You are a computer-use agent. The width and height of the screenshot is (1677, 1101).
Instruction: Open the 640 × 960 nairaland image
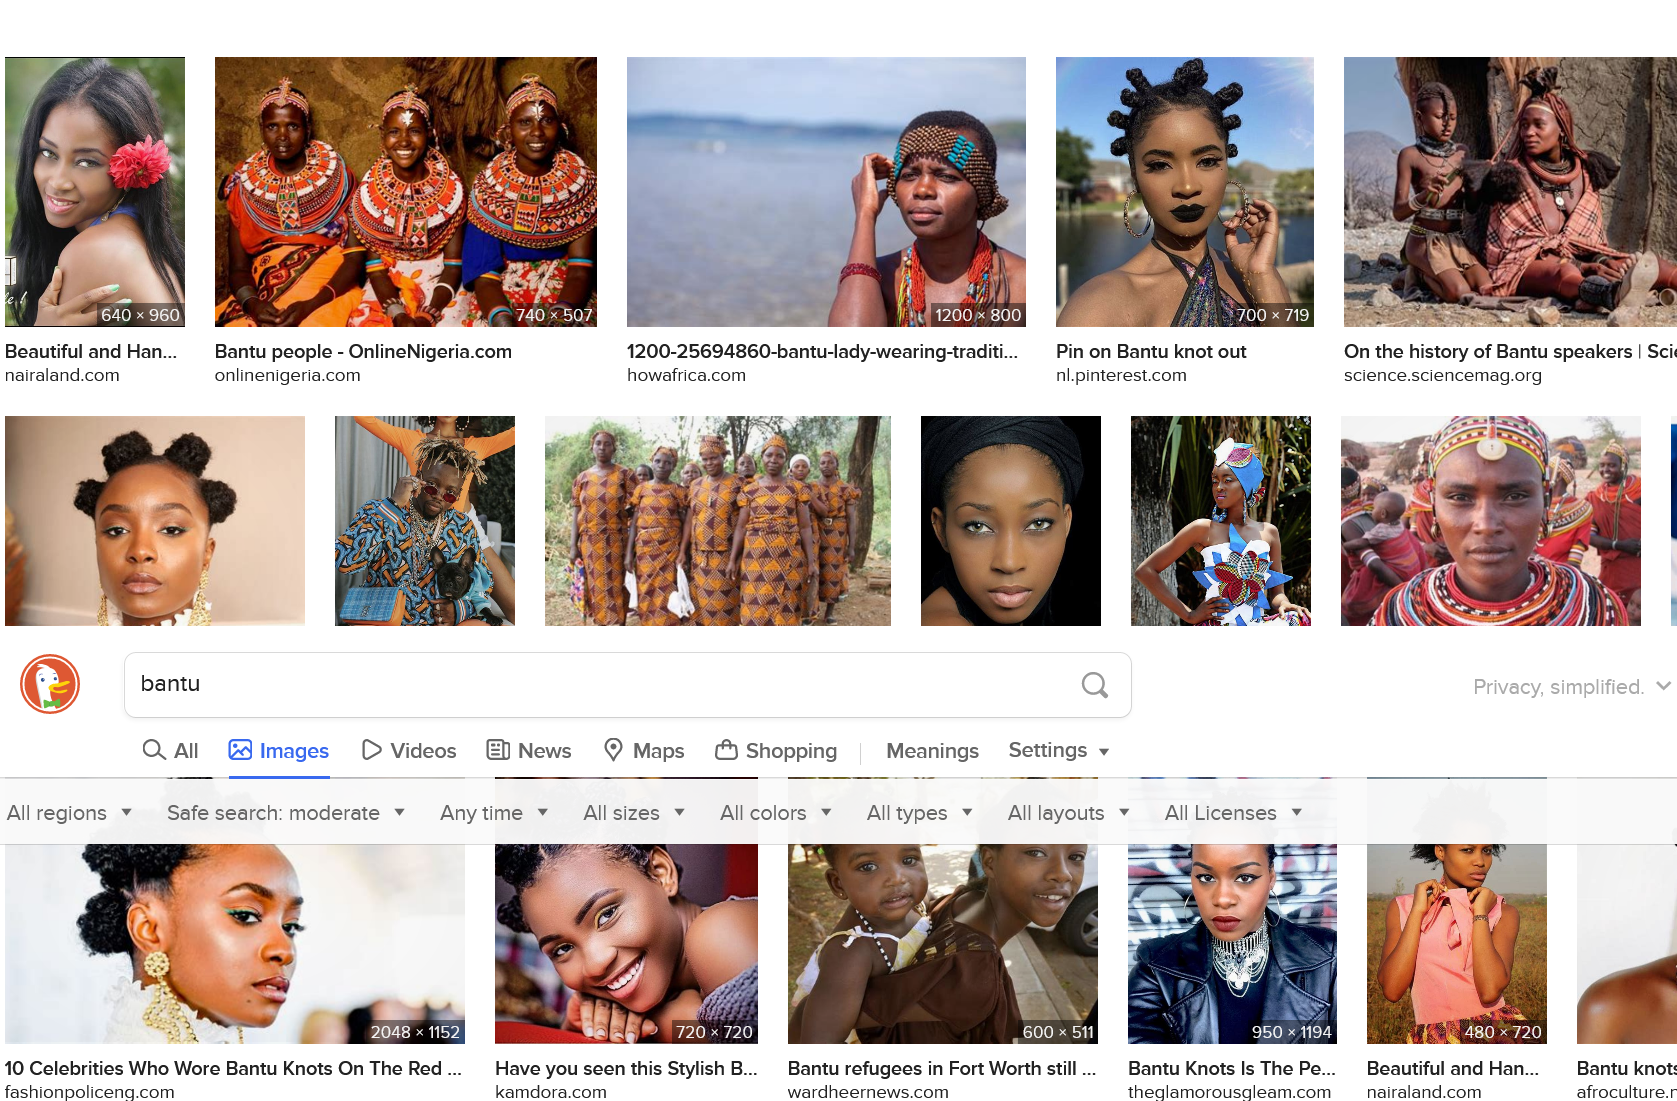pos(95,192)
